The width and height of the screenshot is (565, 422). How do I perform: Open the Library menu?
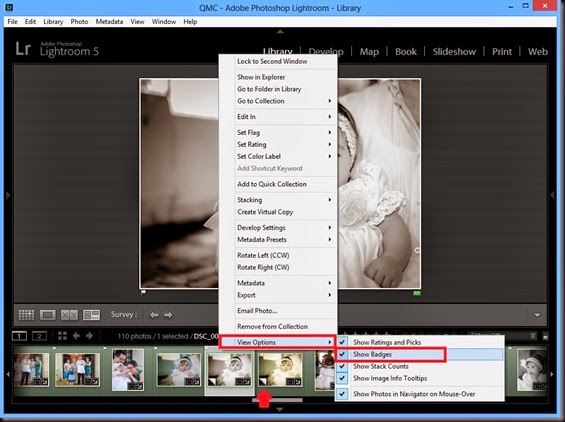[x=53, y=22]
